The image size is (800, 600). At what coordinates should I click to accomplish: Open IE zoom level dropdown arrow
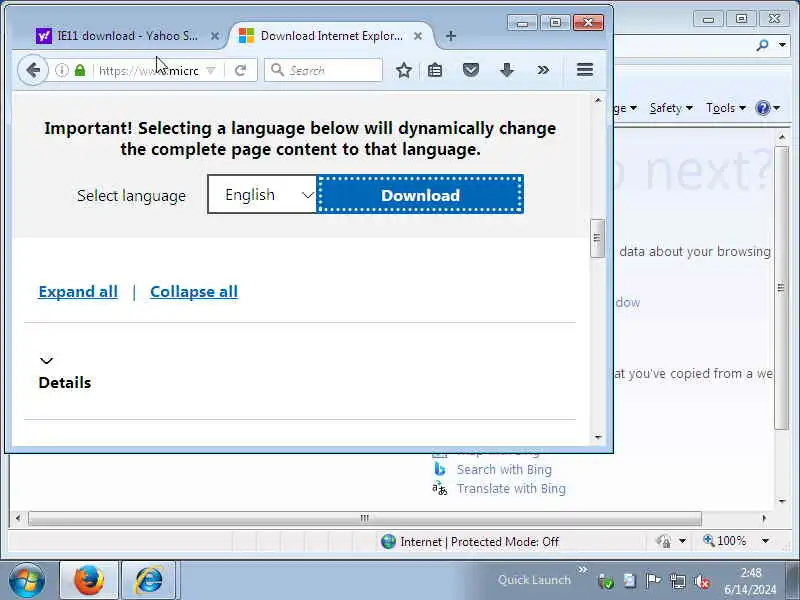coord(765,541)
